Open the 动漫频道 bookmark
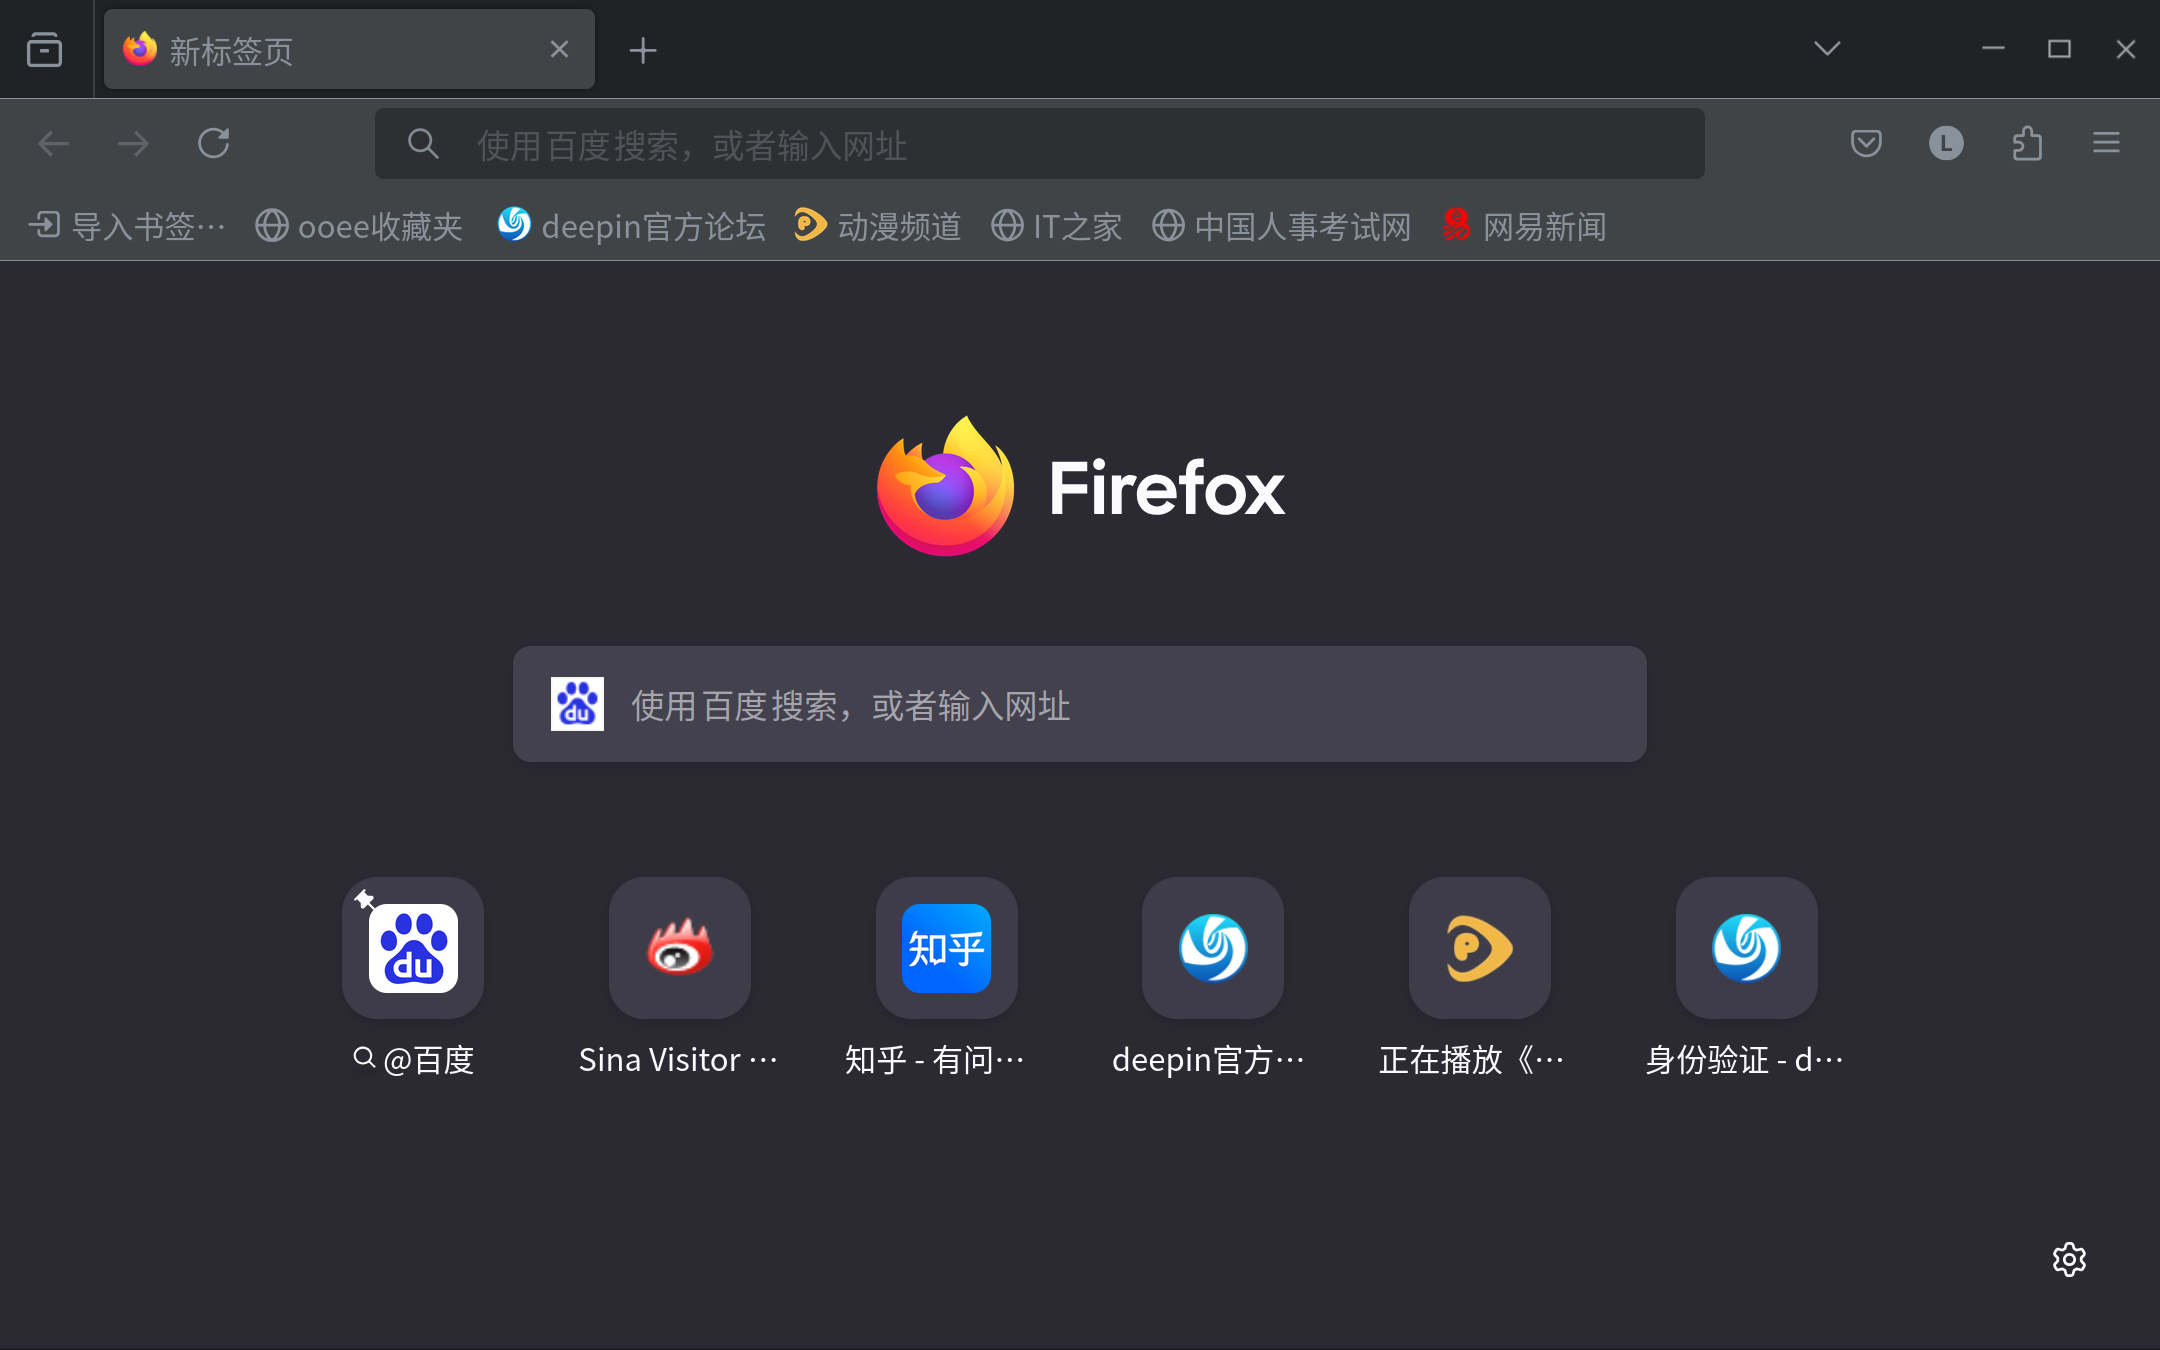 point(878,226)
